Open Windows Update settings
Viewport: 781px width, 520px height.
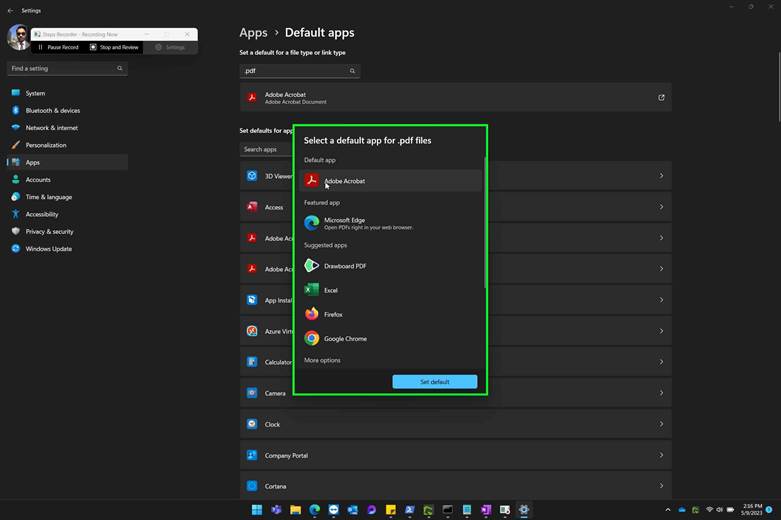pyautogui.click(x=67, y=249)
